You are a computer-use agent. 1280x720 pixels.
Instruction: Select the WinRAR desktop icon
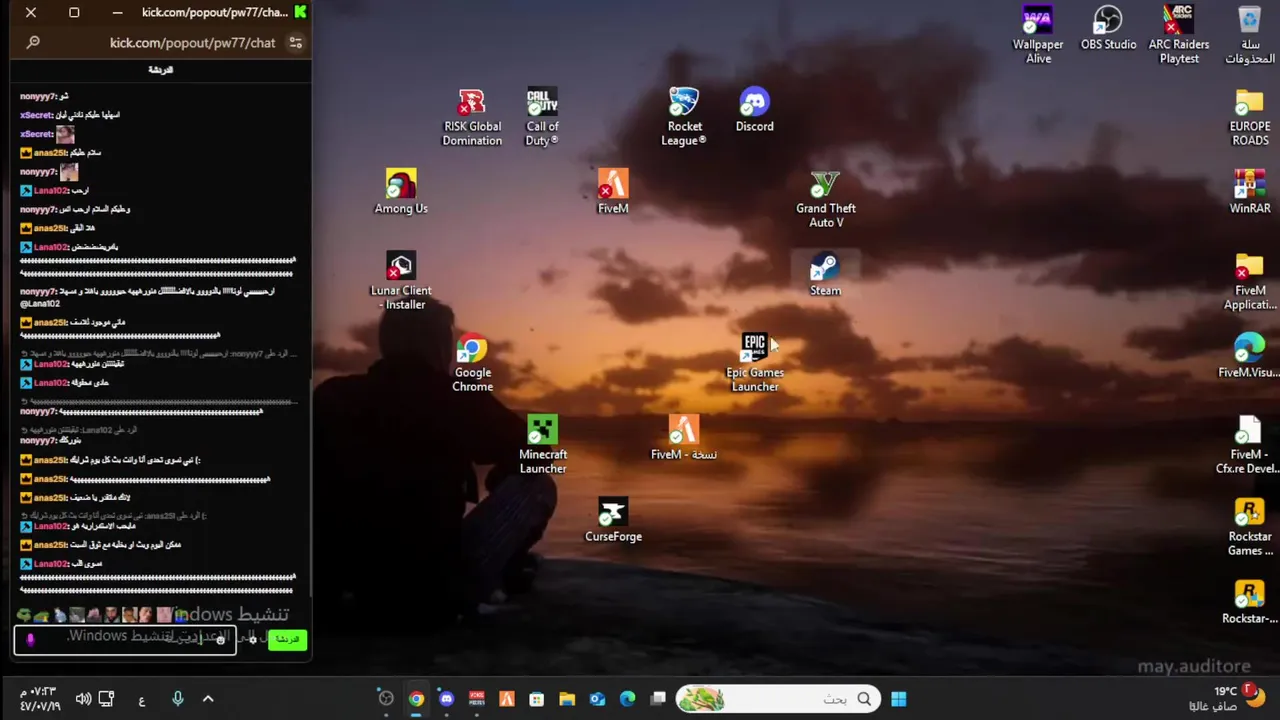[x=1250, y=193]
